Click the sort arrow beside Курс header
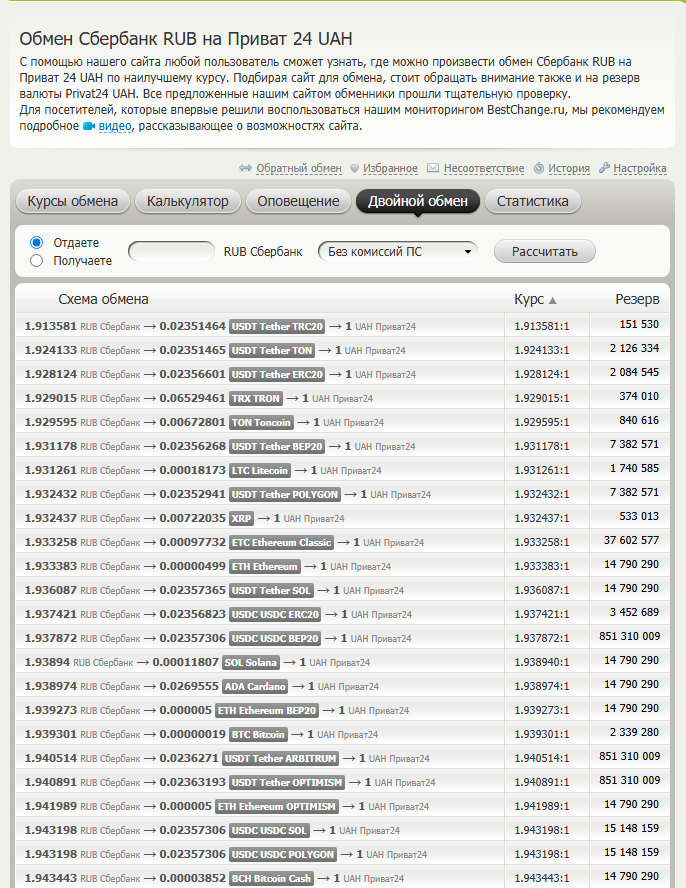686x888 pixels. coord(553,301)
